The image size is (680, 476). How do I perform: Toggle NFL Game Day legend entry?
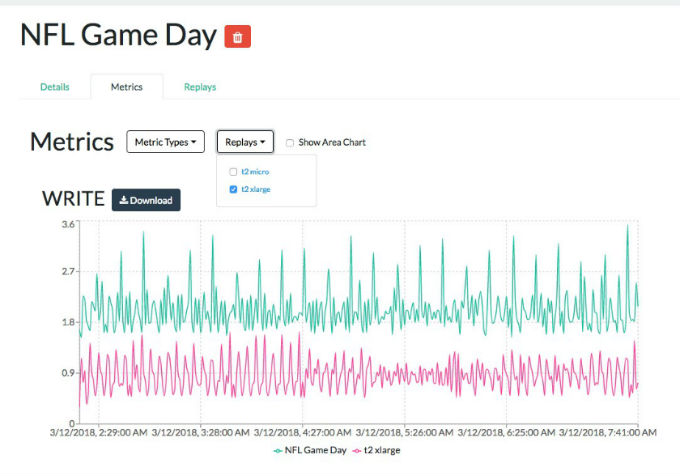click(x=310, y=450)
